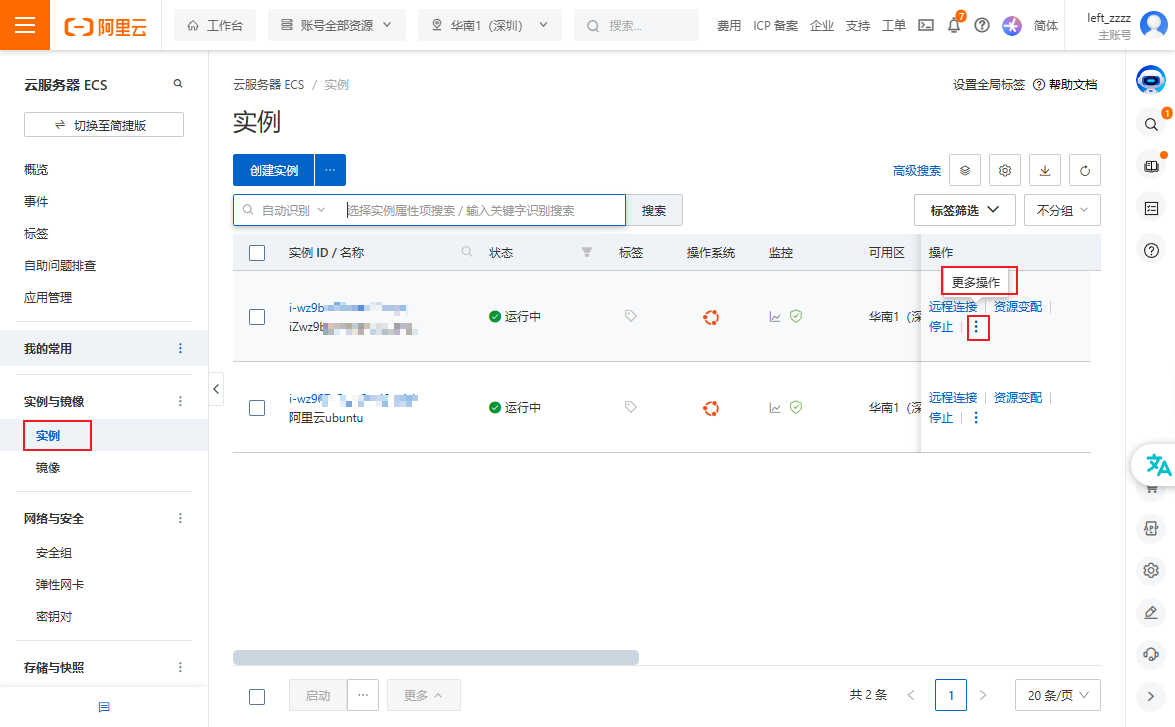Edit tags for 阿里云ubuntu instance
The height and width of the screenshot is (727, 1175).
click(631, 407)
